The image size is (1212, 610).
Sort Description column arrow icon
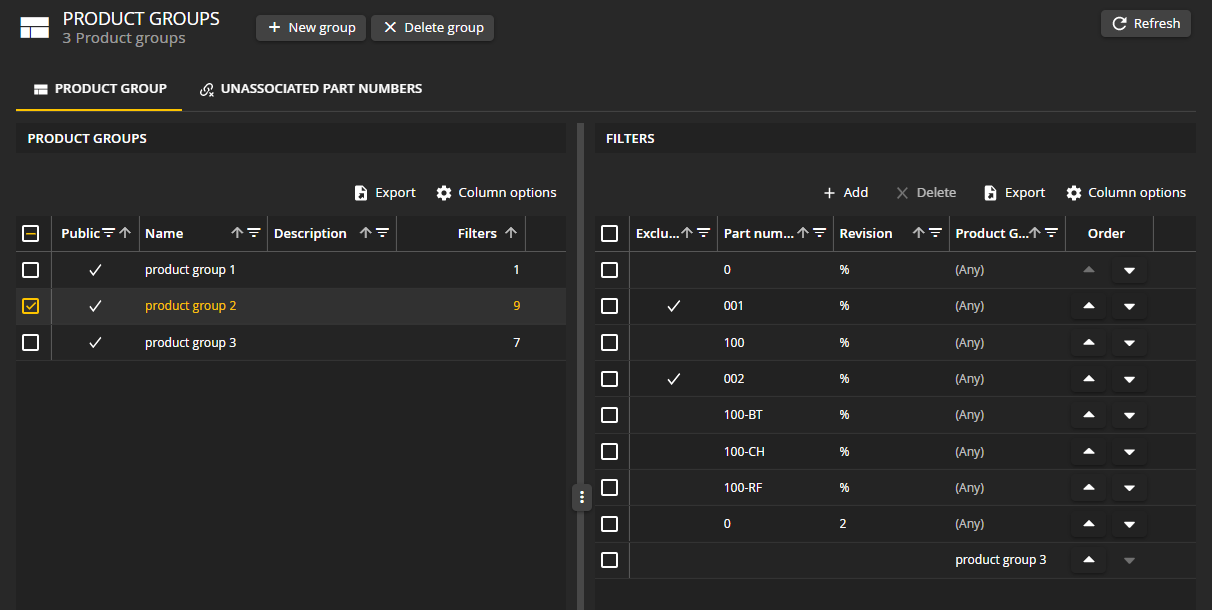click(x=365, y=233)
